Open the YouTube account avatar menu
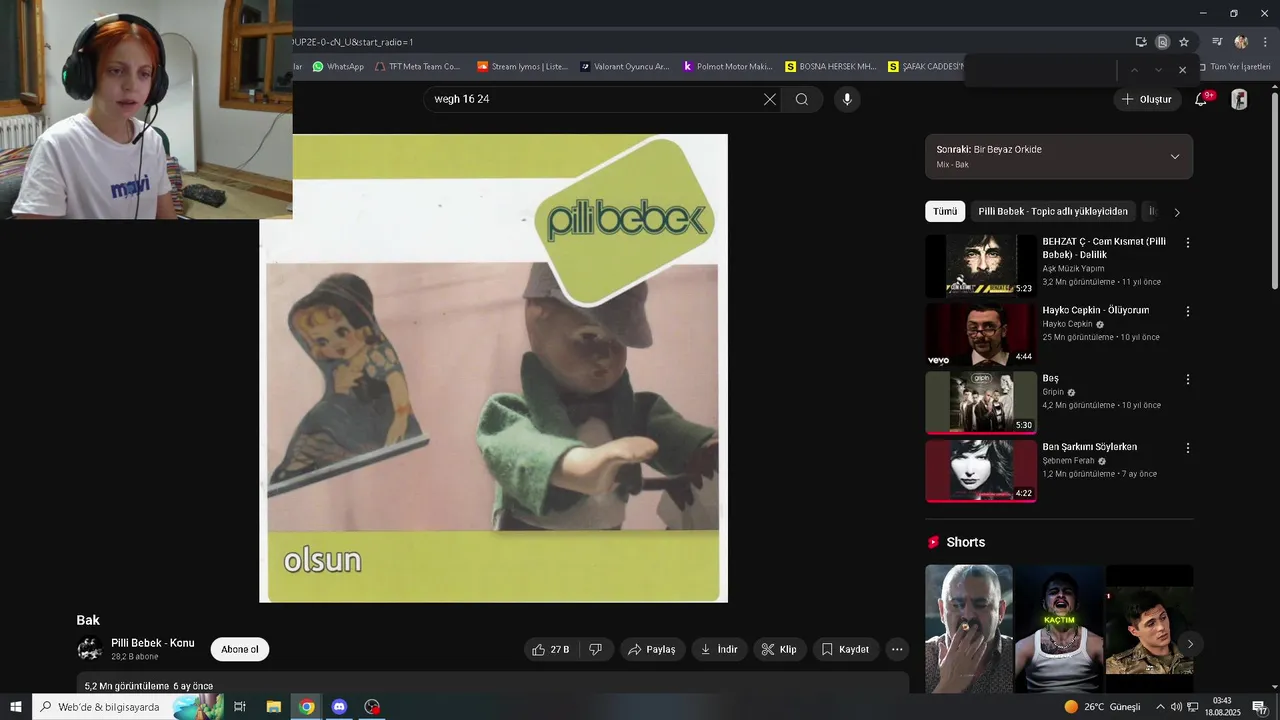Image resolution: width=1280 pixels, height=720 pixels. pos(1239,99)
